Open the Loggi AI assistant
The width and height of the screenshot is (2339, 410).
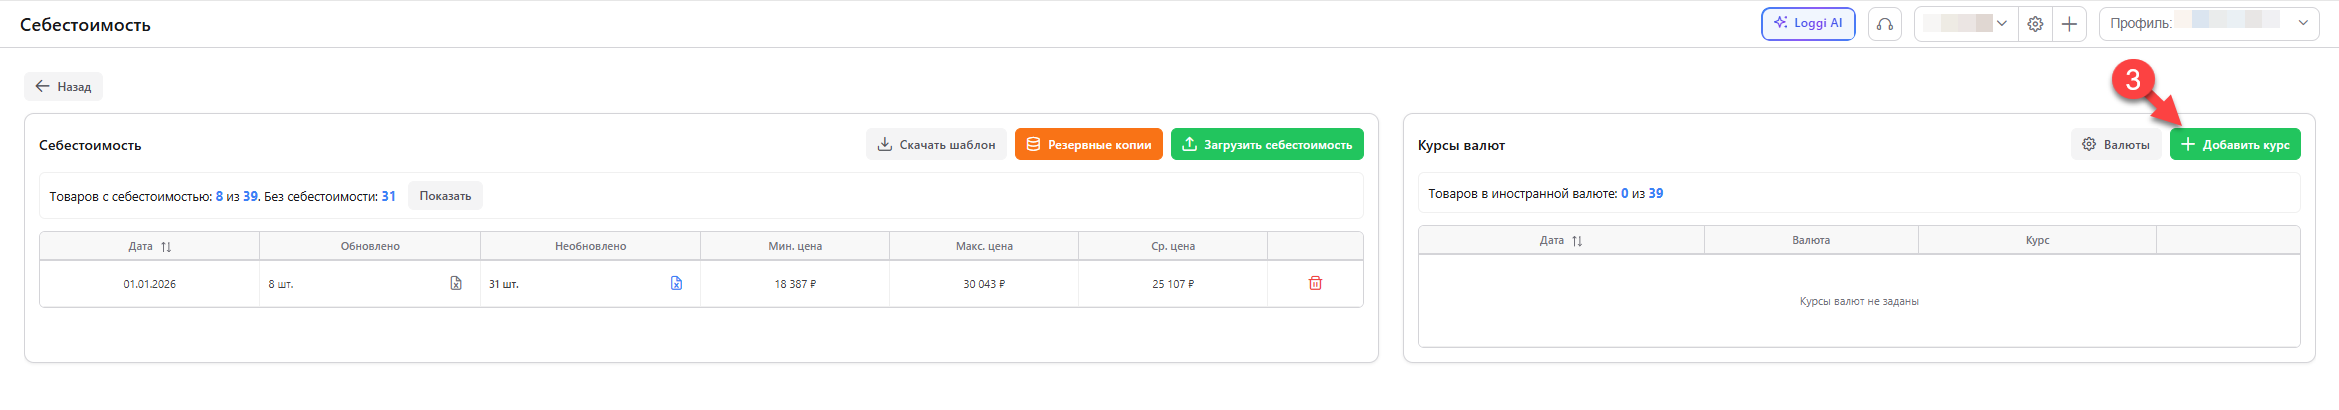pos(1807,23)
